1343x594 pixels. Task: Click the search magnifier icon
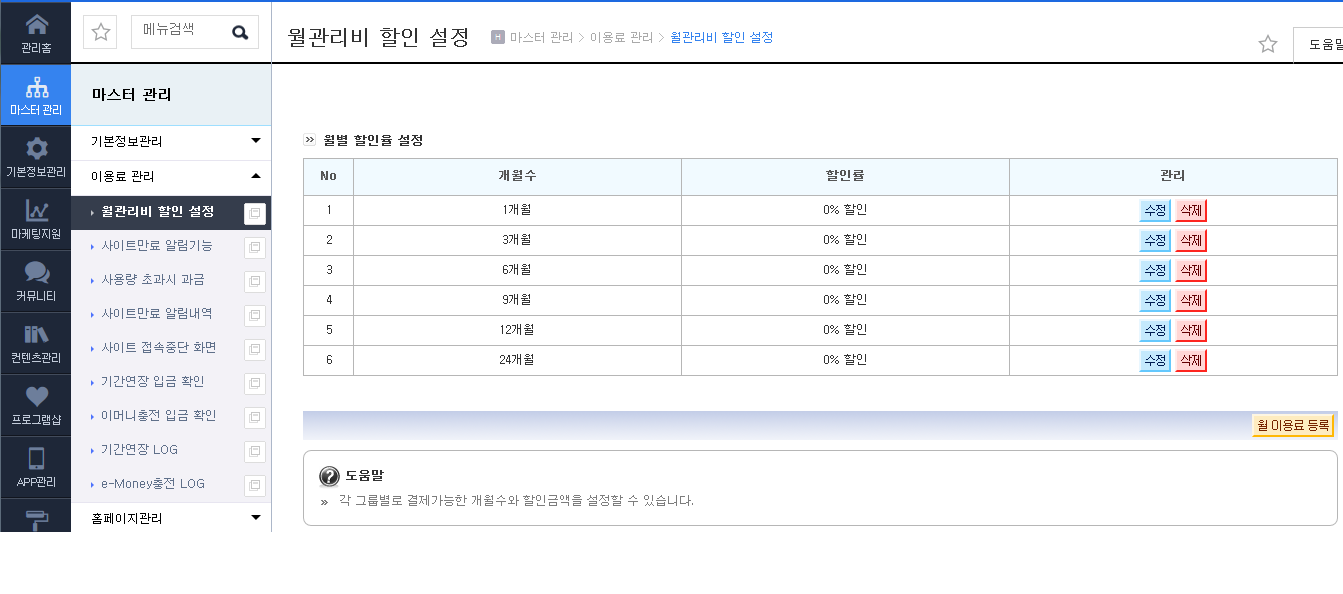(x=240, y=32)
